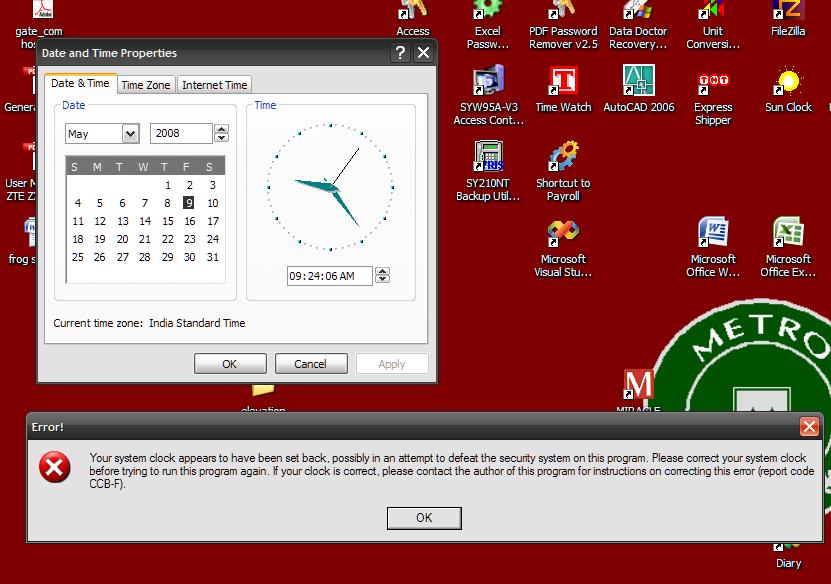The height and width of the screenshot is (584, 831).
Task: Open the Diary desktop icon
Action: (x=788, y=555)
